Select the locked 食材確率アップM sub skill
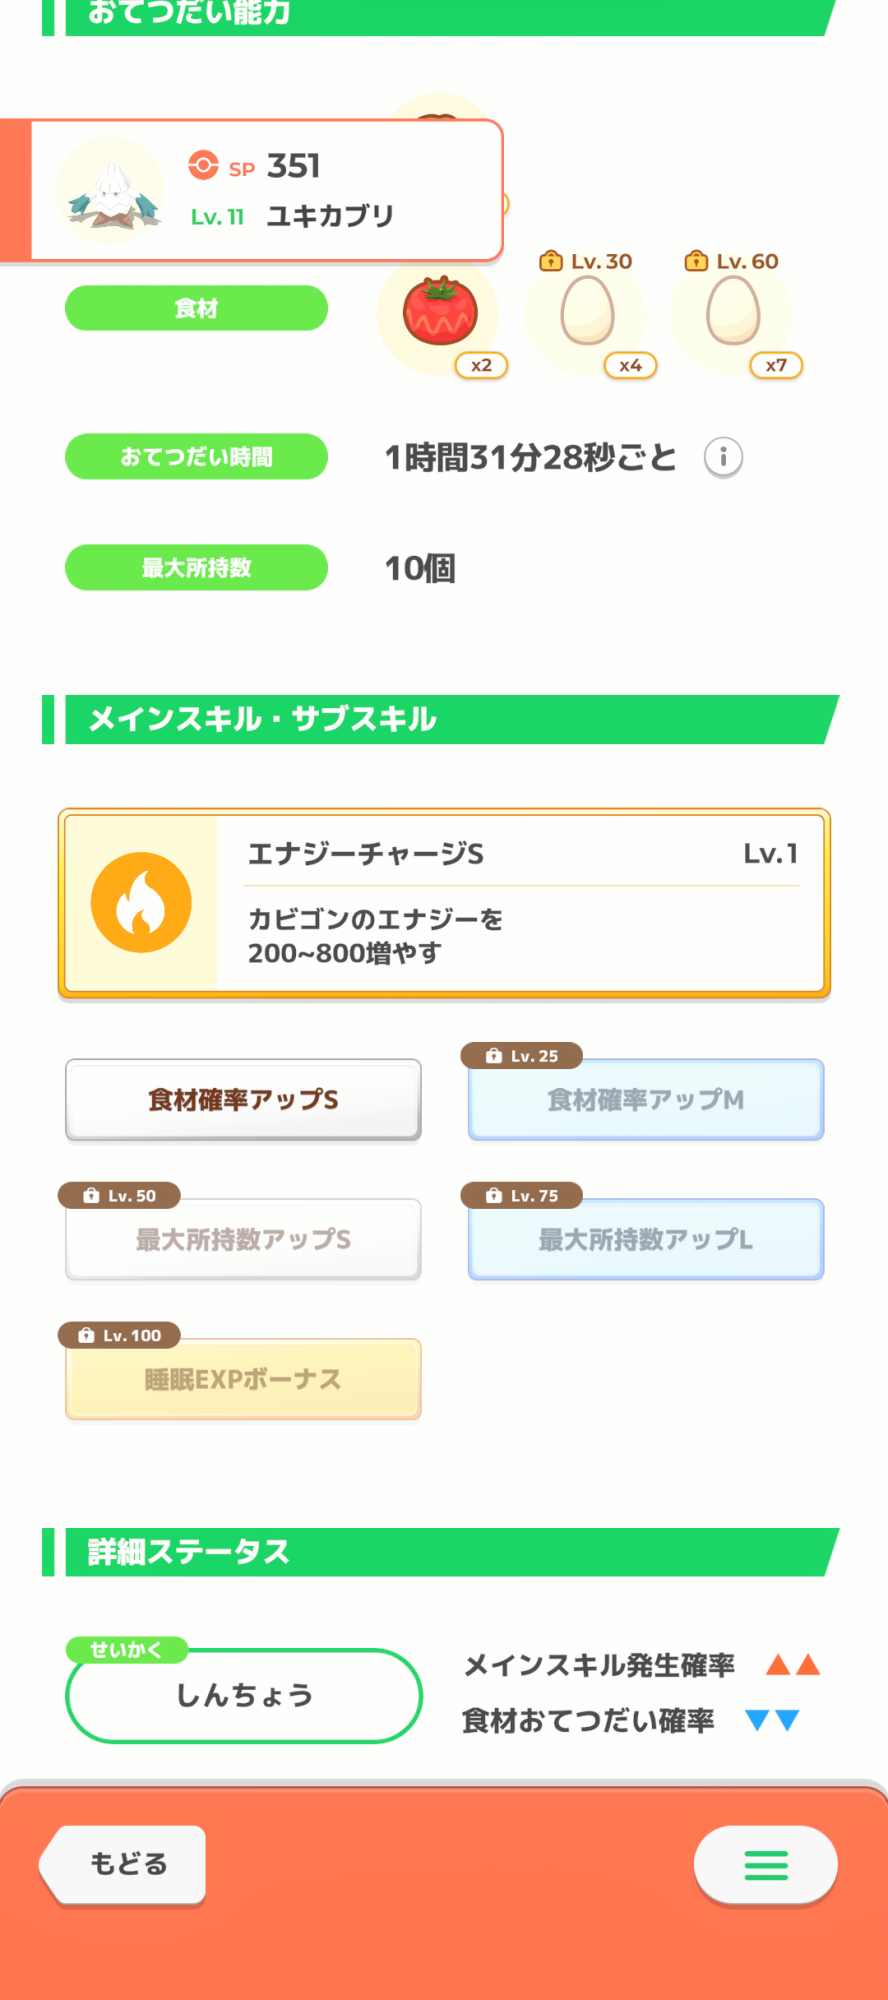Image resolution: width=888 pixels, height=2000 pixels. coord(646,1100)
